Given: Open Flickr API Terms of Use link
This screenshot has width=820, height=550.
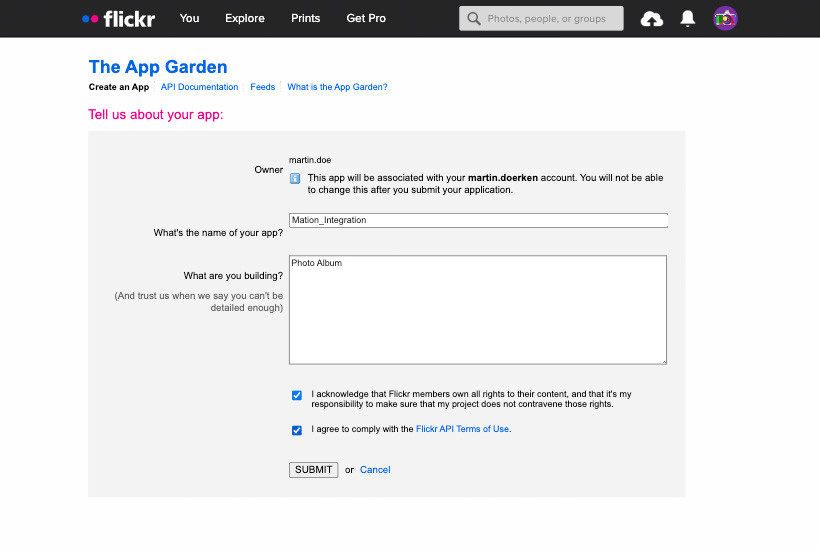Looking at the screenshot, I should [x=462, y=429].
